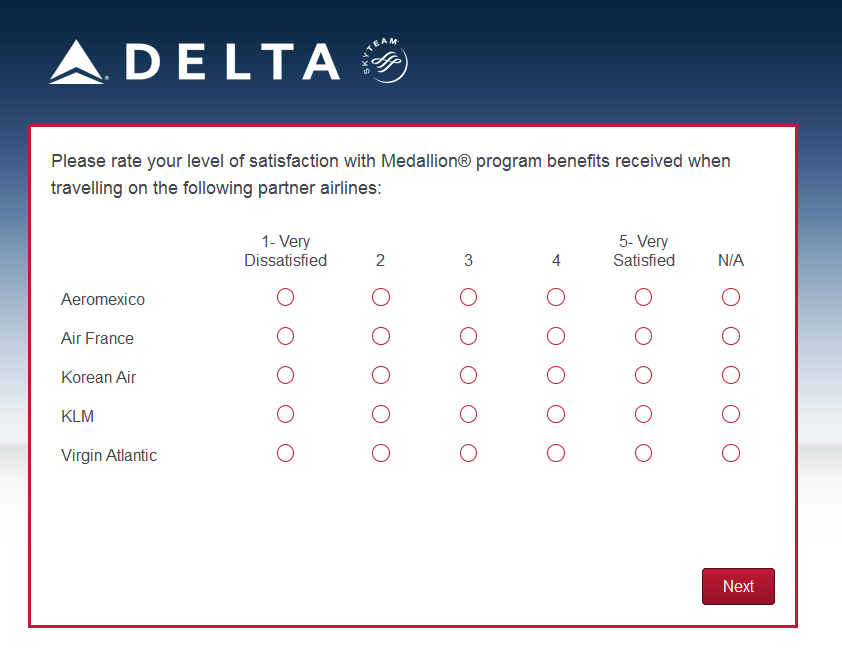Mark Korean Air as N/A
Viewport: 842px width, 666px height.
pos(731,375)
